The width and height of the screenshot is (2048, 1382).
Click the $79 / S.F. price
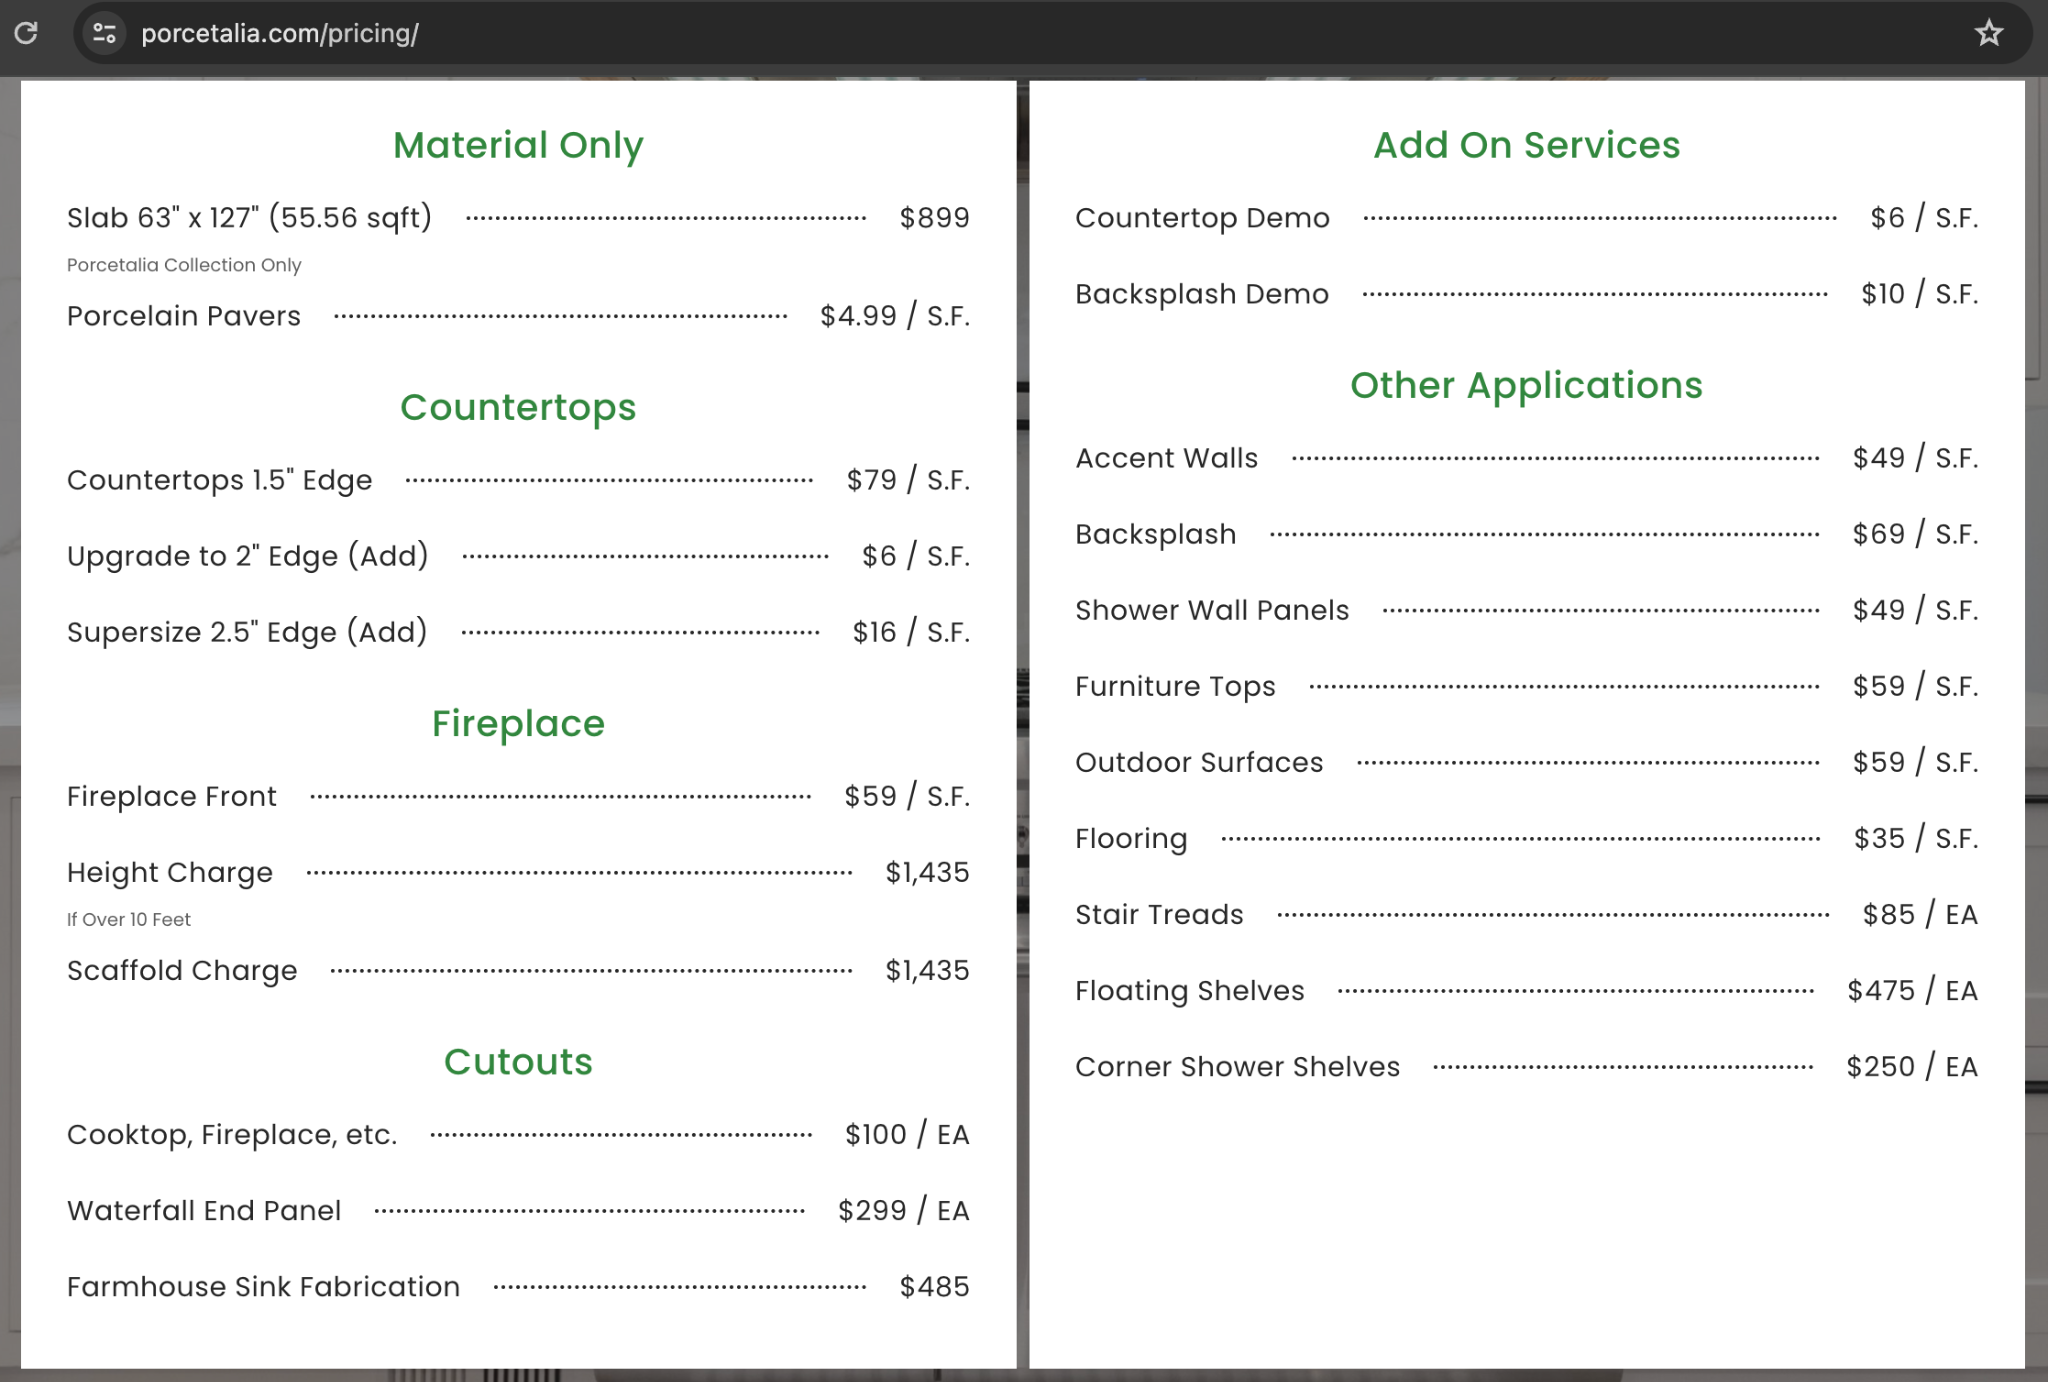908,480
